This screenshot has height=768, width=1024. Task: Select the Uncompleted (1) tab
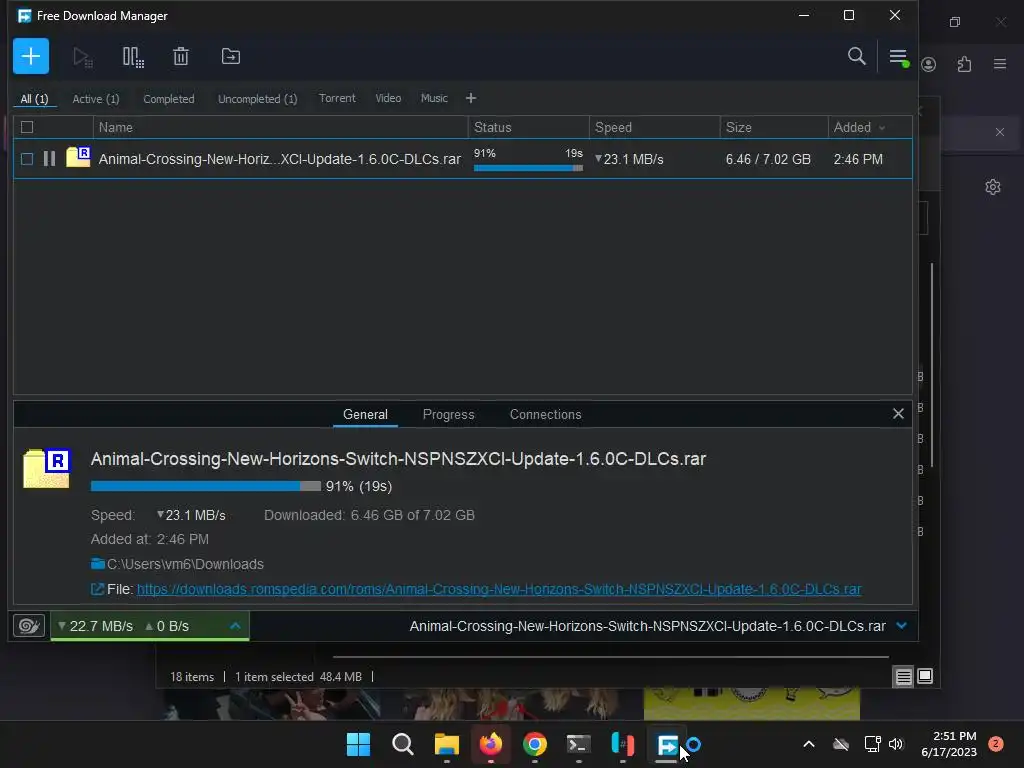pos(257,99)
